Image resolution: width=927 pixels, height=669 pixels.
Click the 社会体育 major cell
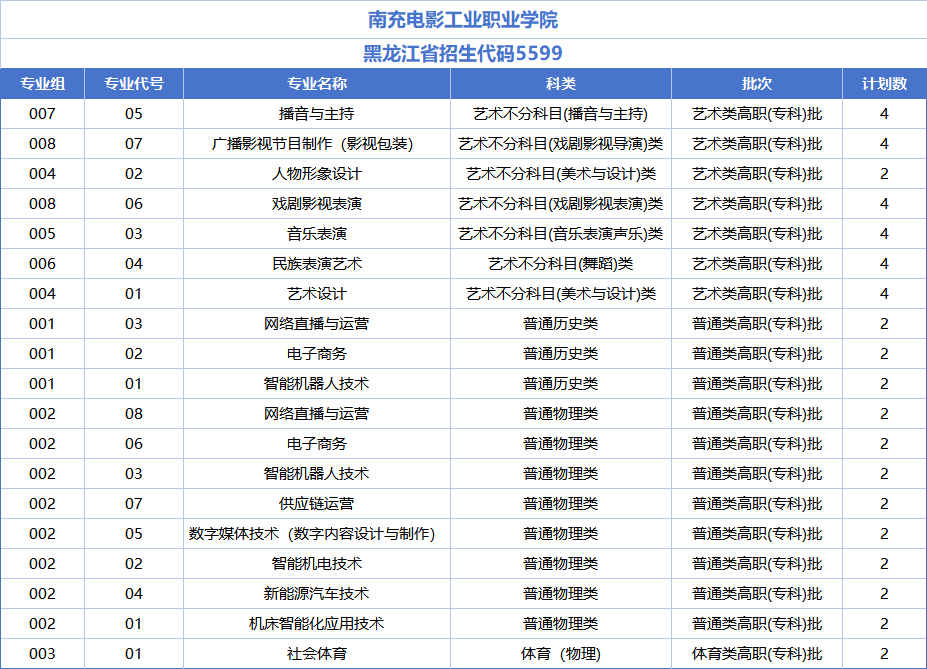317,654
